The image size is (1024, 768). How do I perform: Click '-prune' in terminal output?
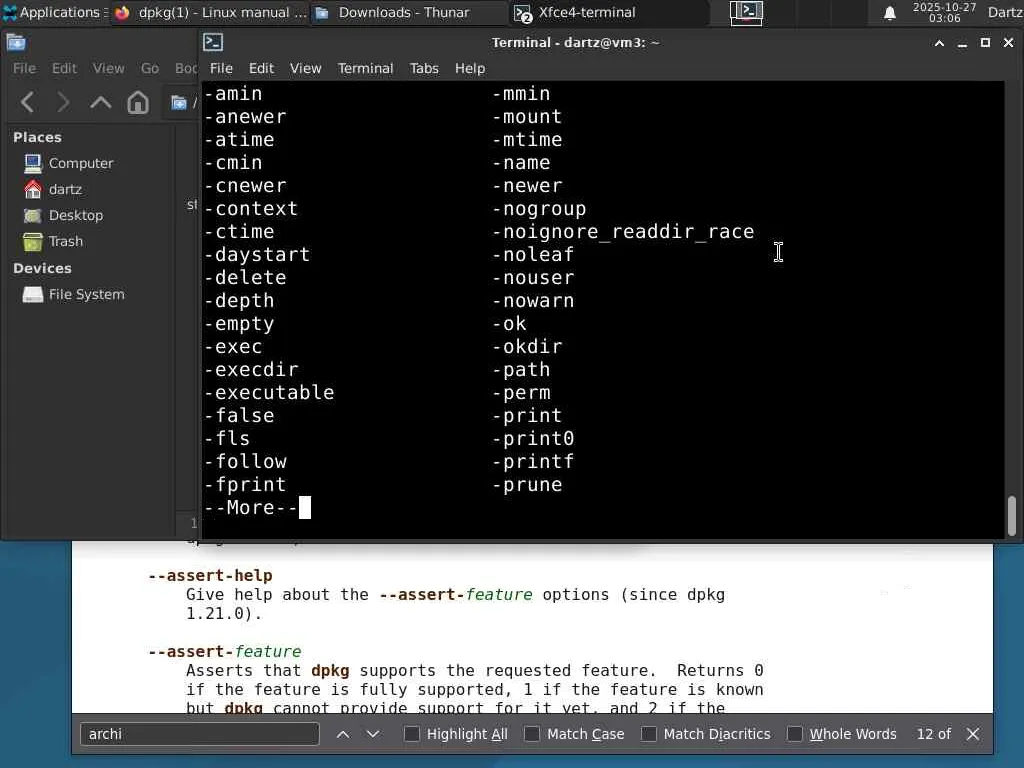[x=527, y=485]
